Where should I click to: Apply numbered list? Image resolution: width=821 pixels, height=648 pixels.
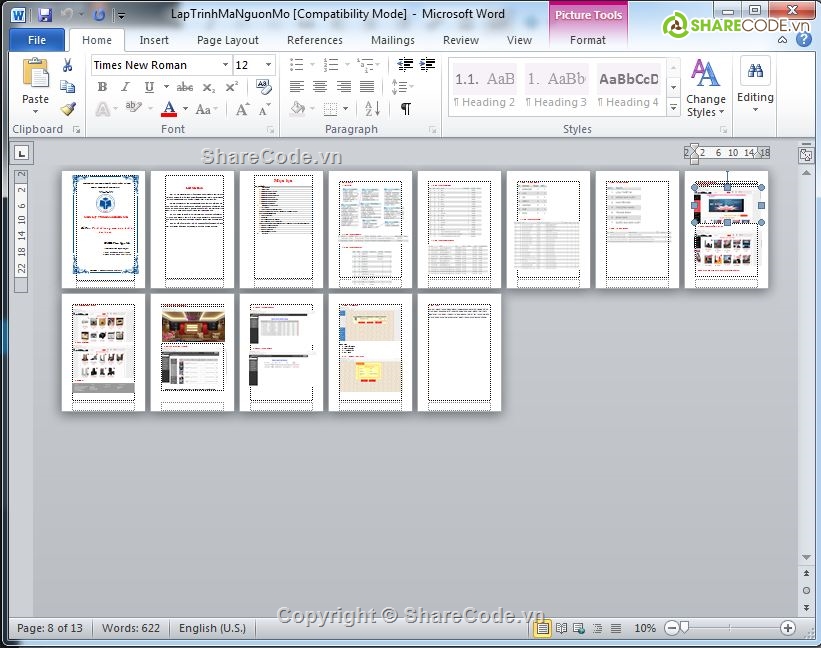pos(331,65)
